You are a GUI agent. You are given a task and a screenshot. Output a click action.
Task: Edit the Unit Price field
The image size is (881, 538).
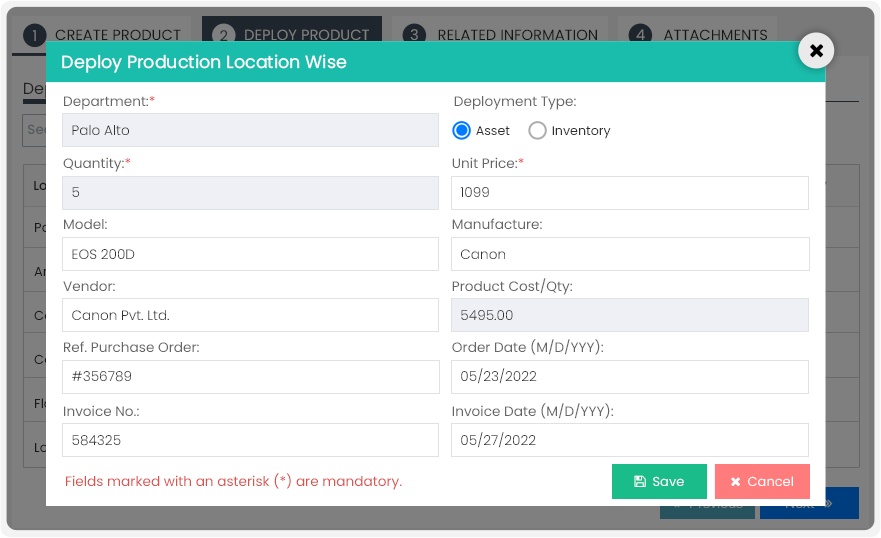coord(630,193)
